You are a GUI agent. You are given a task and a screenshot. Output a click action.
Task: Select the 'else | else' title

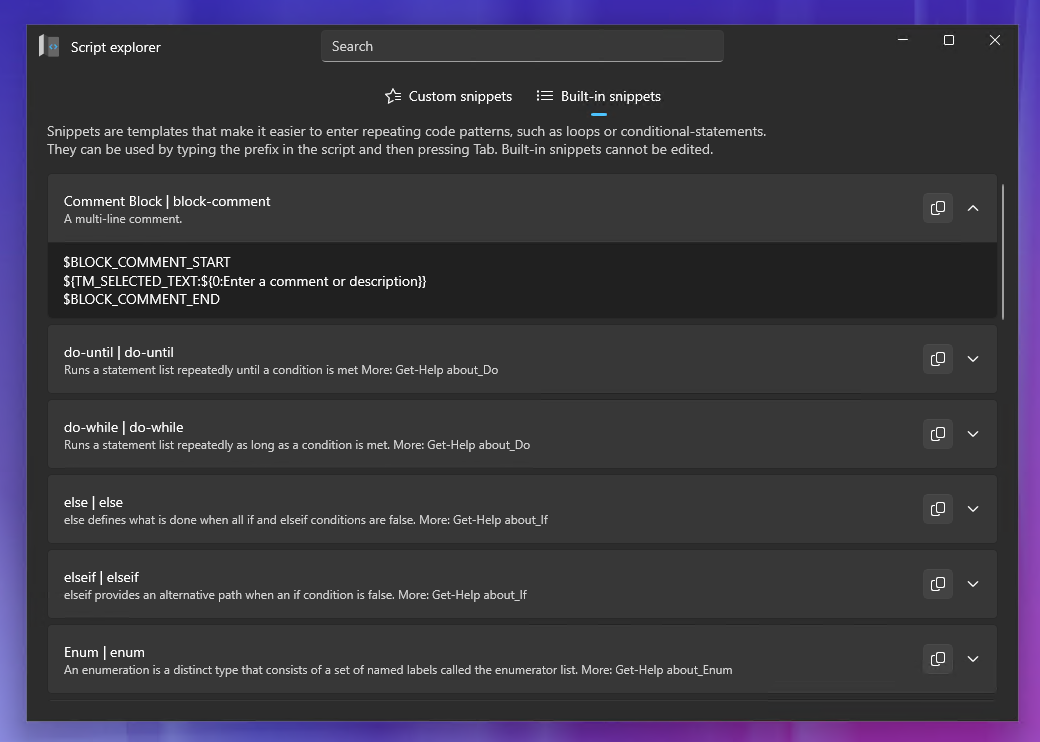pos(93,502)
